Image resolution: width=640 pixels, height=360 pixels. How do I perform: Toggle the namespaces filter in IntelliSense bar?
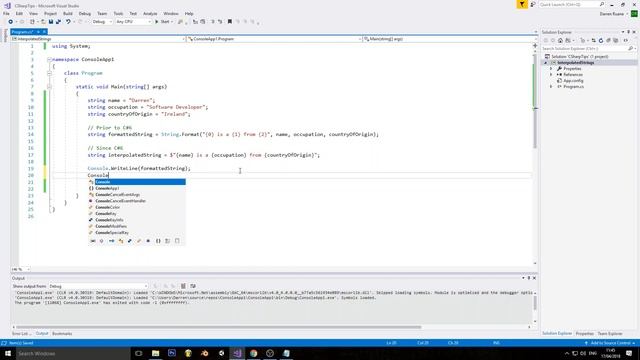tap(158, 241)
